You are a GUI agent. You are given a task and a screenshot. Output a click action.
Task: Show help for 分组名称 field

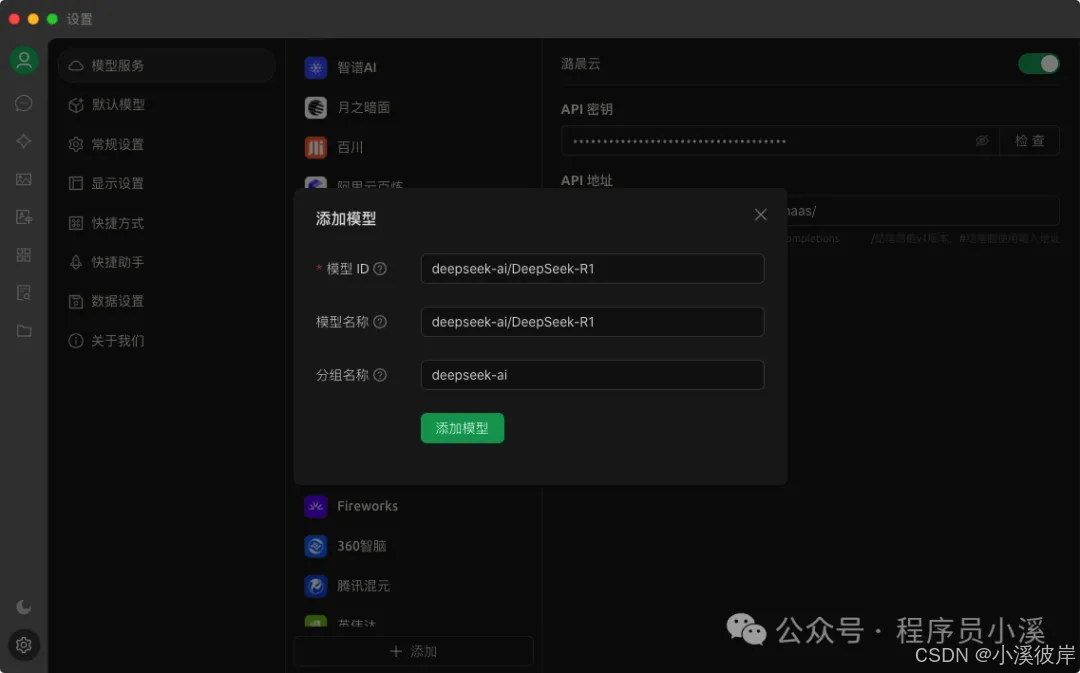pos(380,375)
